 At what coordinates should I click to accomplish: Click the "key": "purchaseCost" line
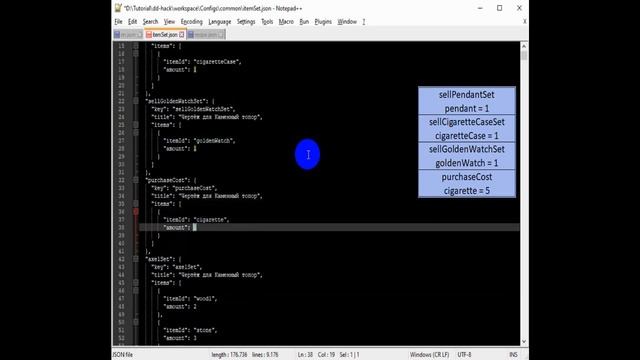click(184, 188)
